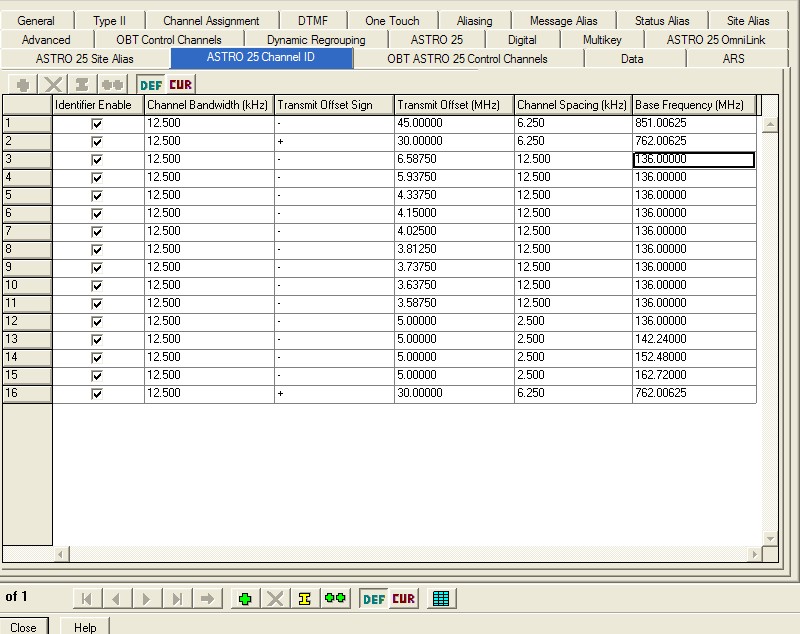The height and width of the screenshot is (634, 800).
Task: Click the greyed duplicate-rows icon above table
Action: click(x=112, y=85)
